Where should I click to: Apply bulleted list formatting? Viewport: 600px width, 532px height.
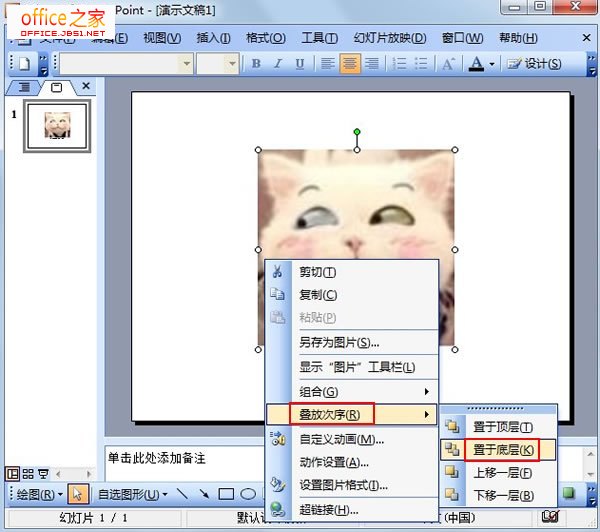tap(421, 64)
